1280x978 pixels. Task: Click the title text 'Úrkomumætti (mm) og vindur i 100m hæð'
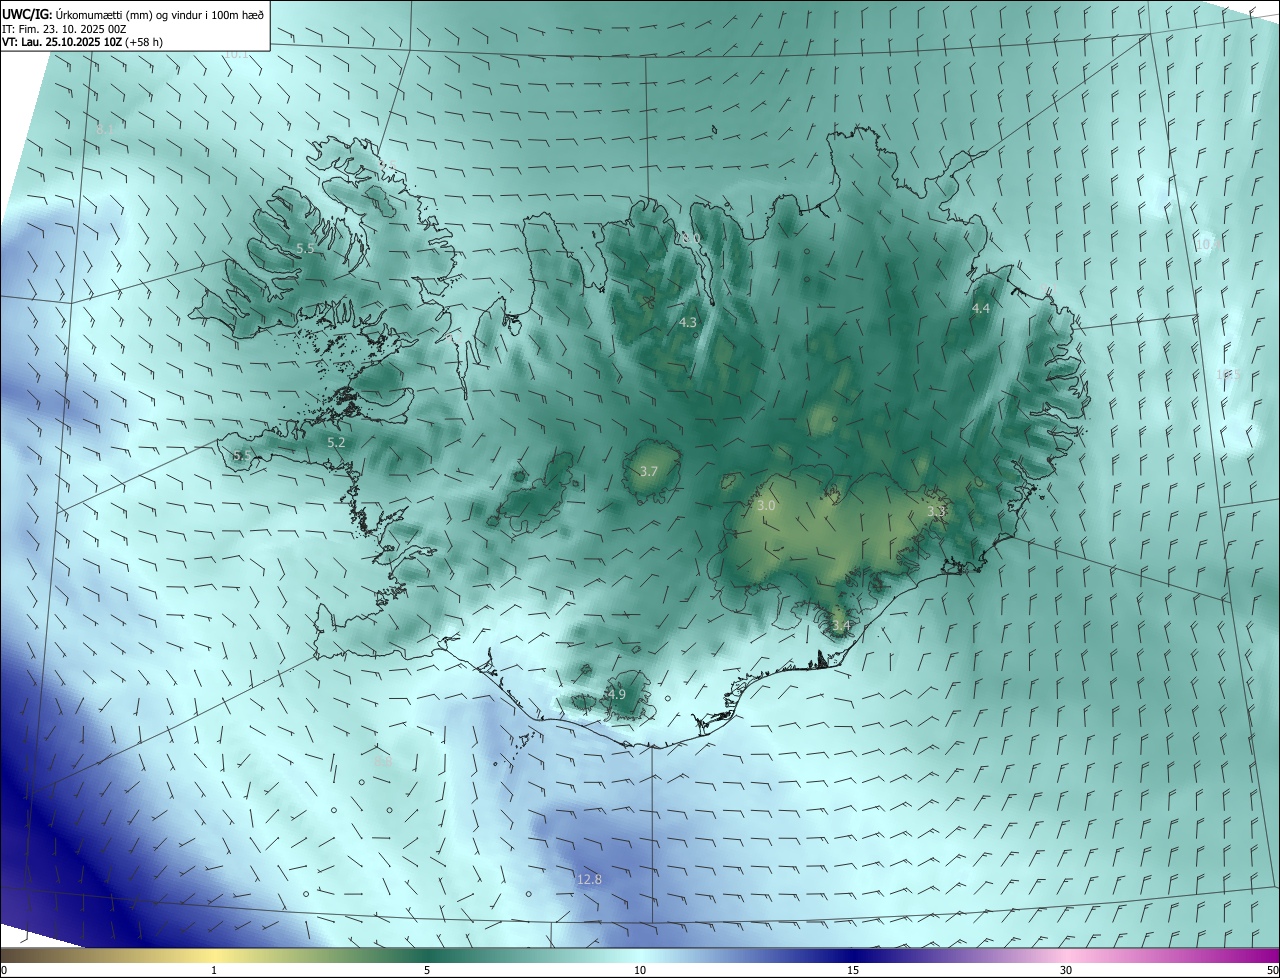pyautogui.click(x=158, y=14)
